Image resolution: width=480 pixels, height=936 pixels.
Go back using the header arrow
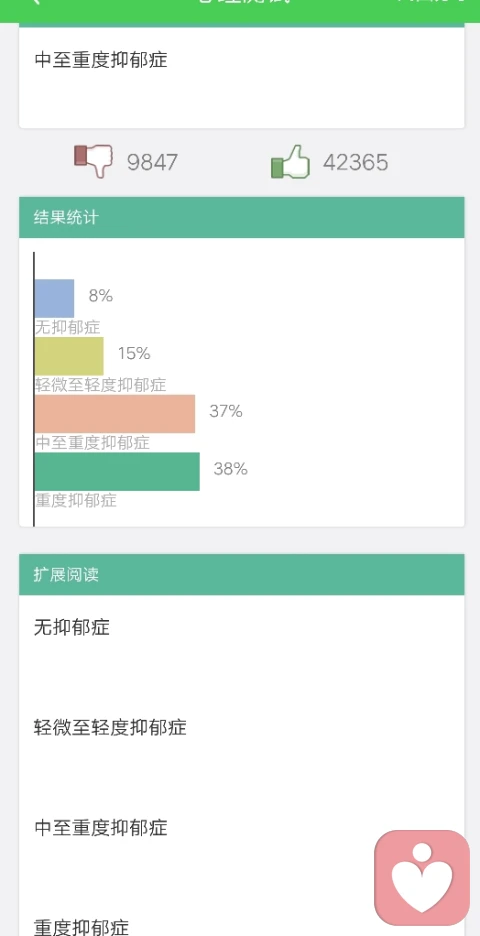click(36, 2)
